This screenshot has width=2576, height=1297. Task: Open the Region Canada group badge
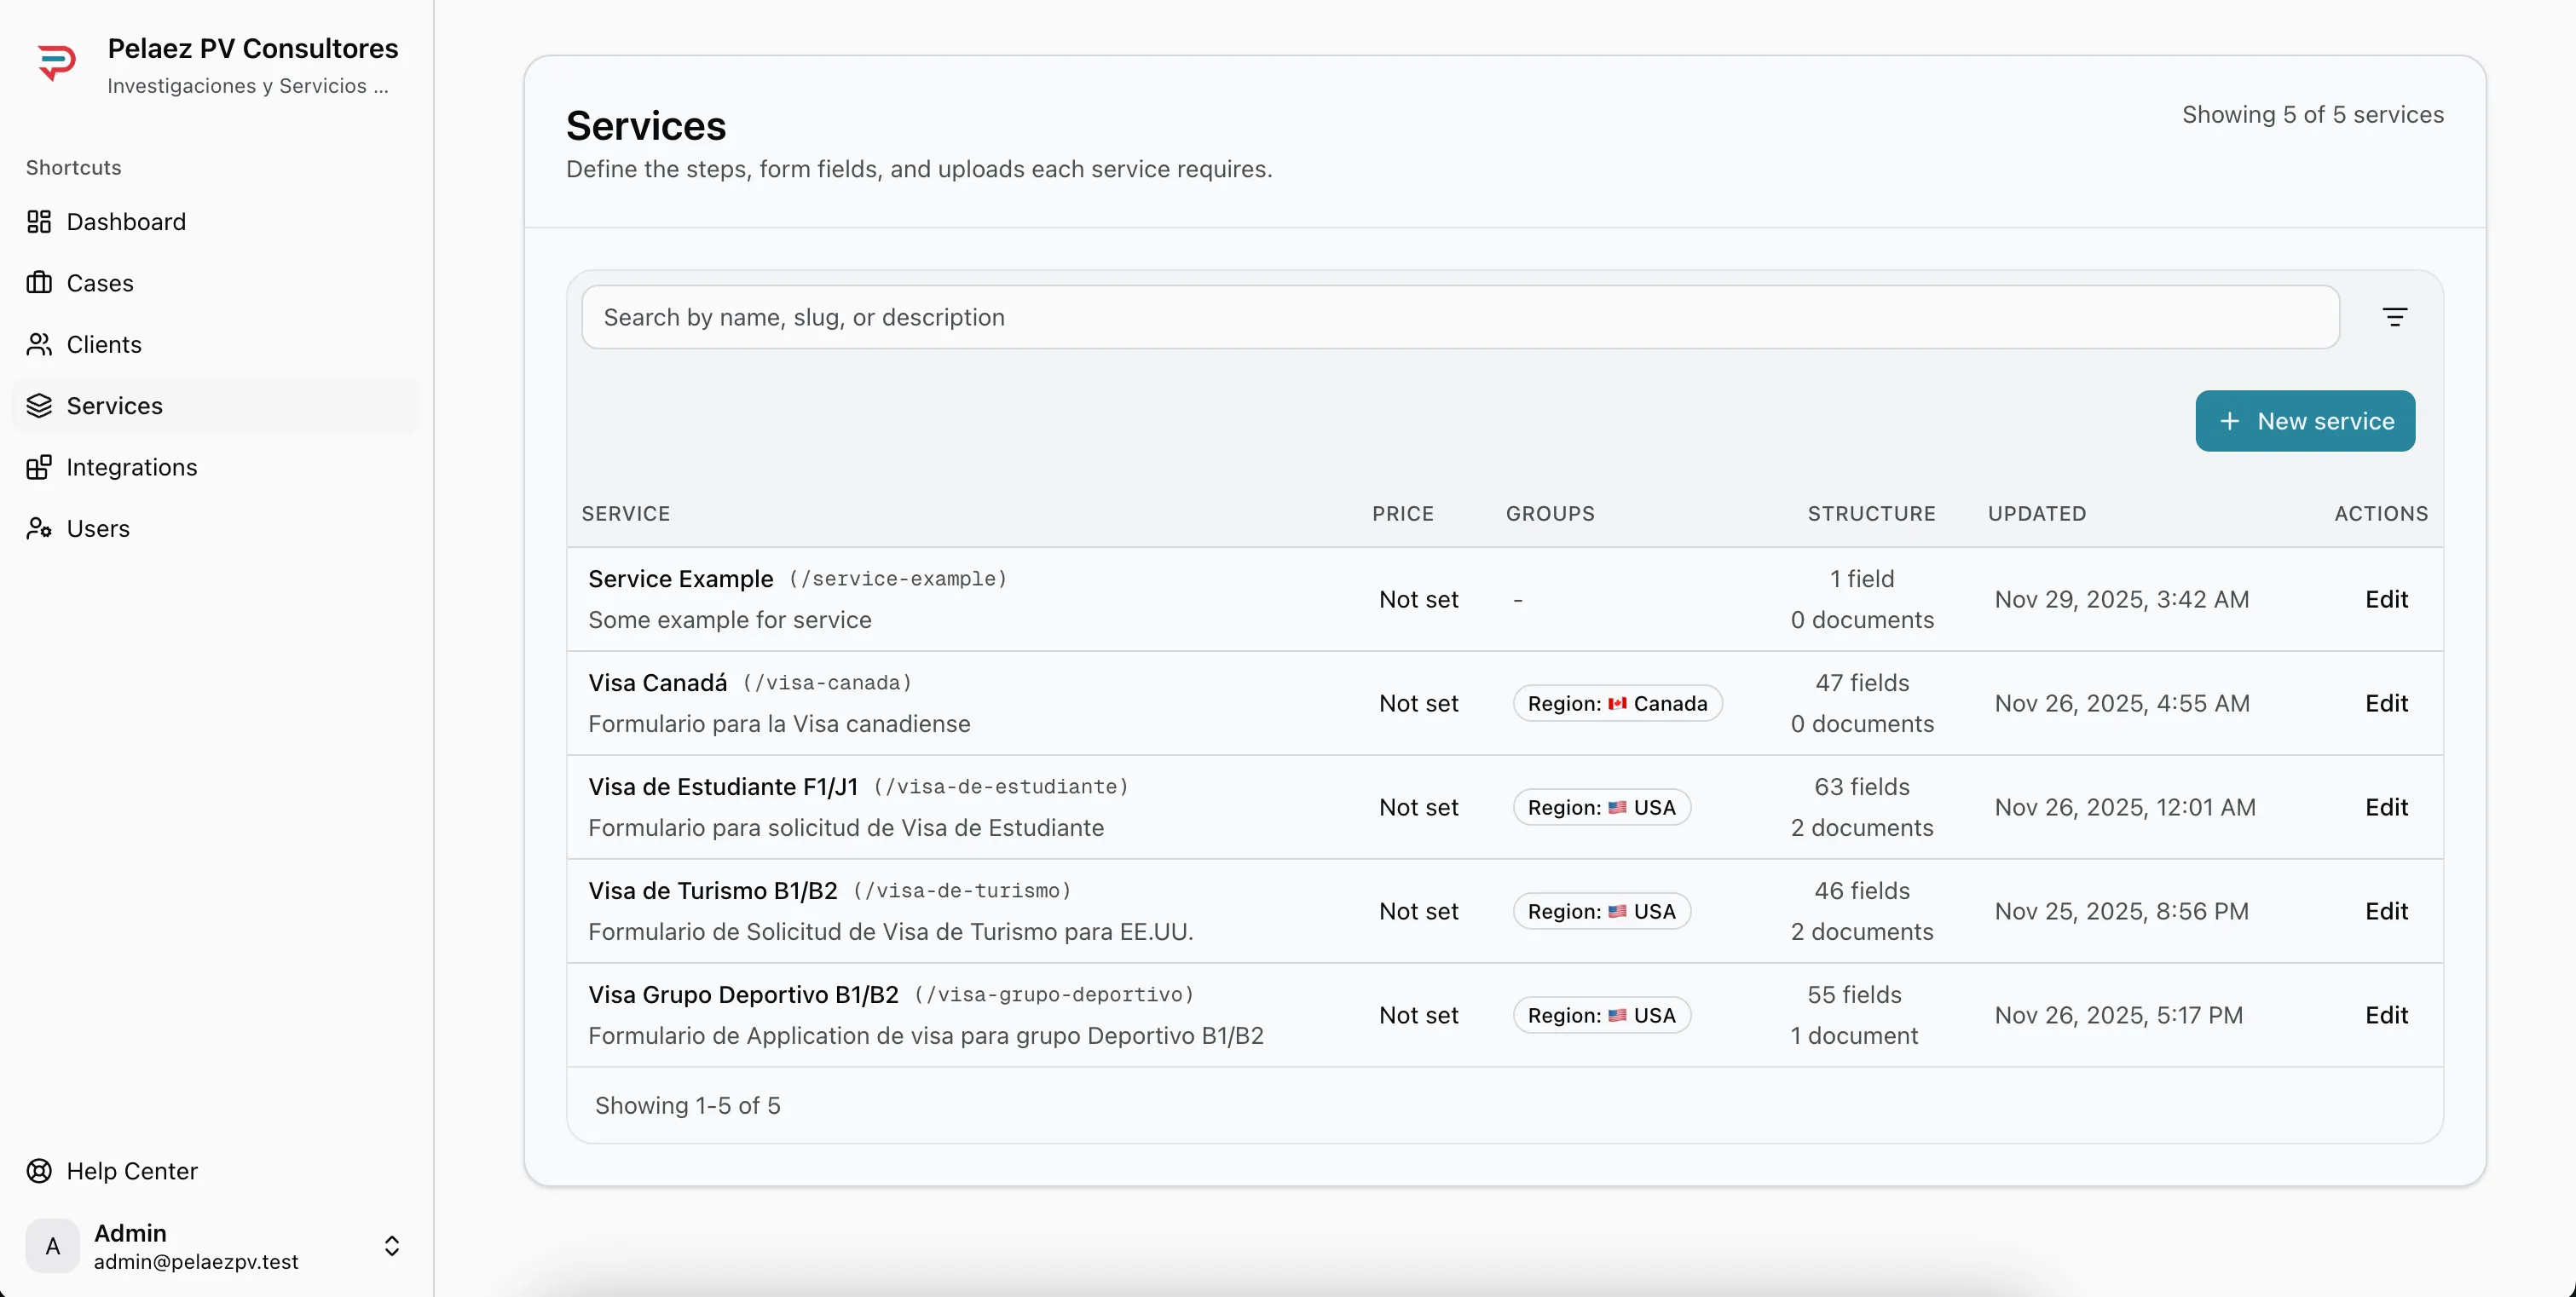[x=1617, y=703]
